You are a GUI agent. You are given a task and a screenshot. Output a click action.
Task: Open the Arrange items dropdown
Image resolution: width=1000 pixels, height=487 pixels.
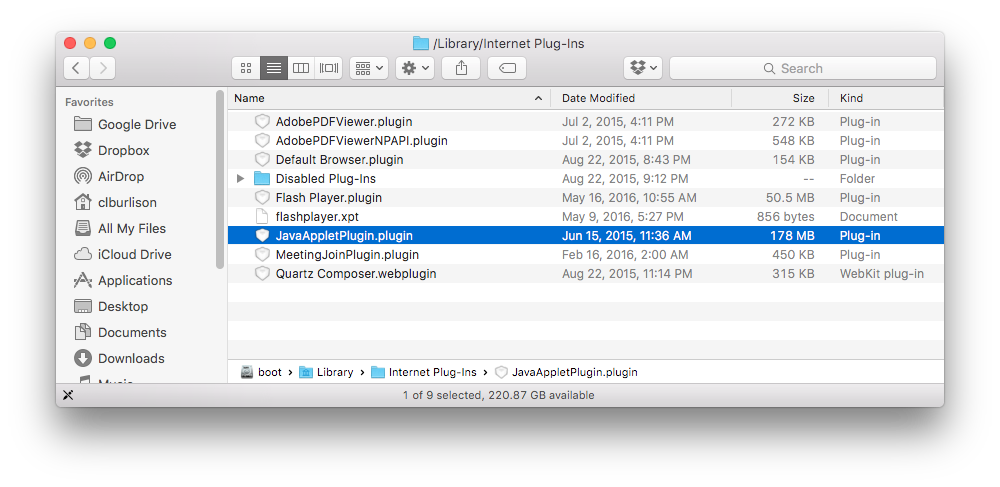(369, 68)
